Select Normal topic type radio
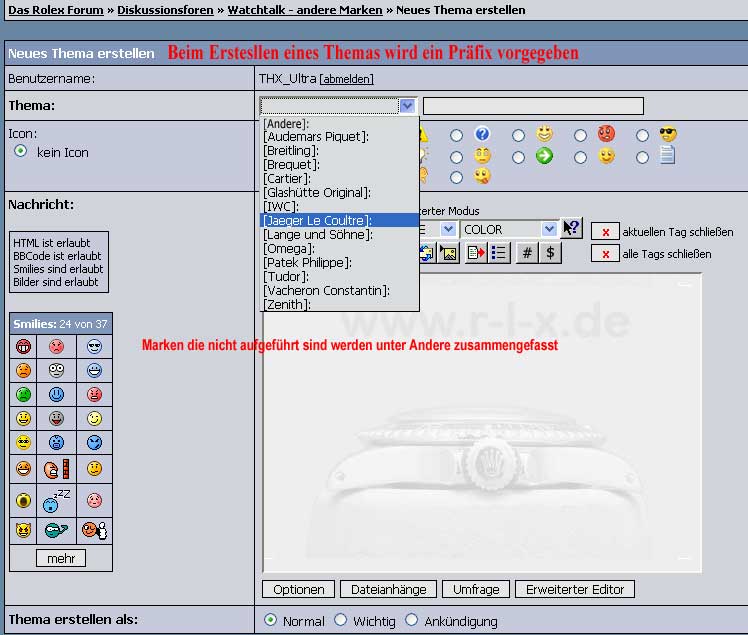 pos(270,620)
